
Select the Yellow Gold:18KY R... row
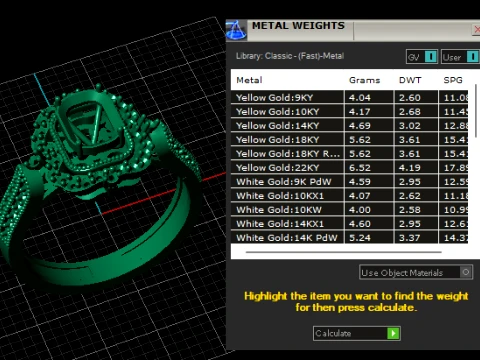[x=349, y=153]
